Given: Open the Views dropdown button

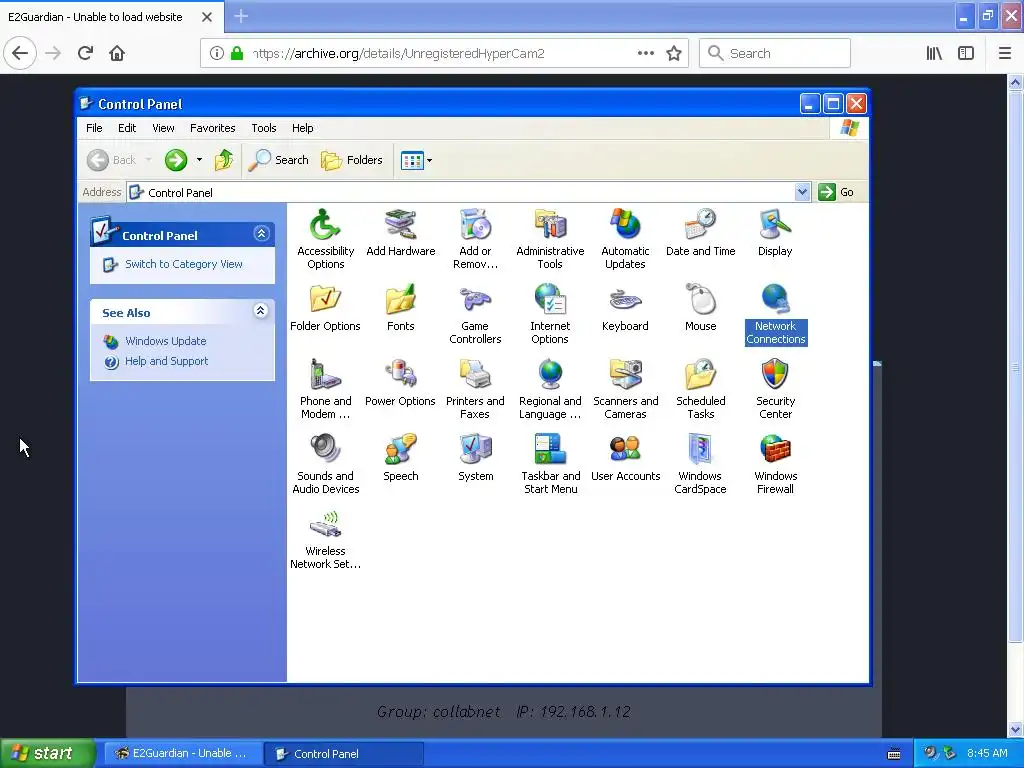Looking at the screenshot, I should (416, 160).
